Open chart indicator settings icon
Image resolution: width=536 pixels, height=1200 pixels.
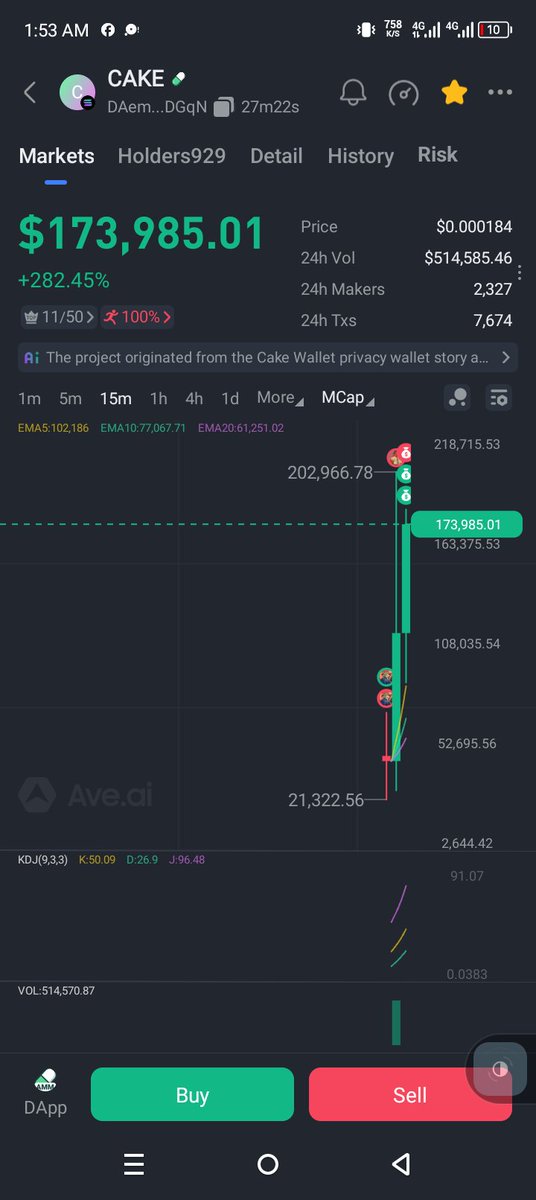coord(498,398)
